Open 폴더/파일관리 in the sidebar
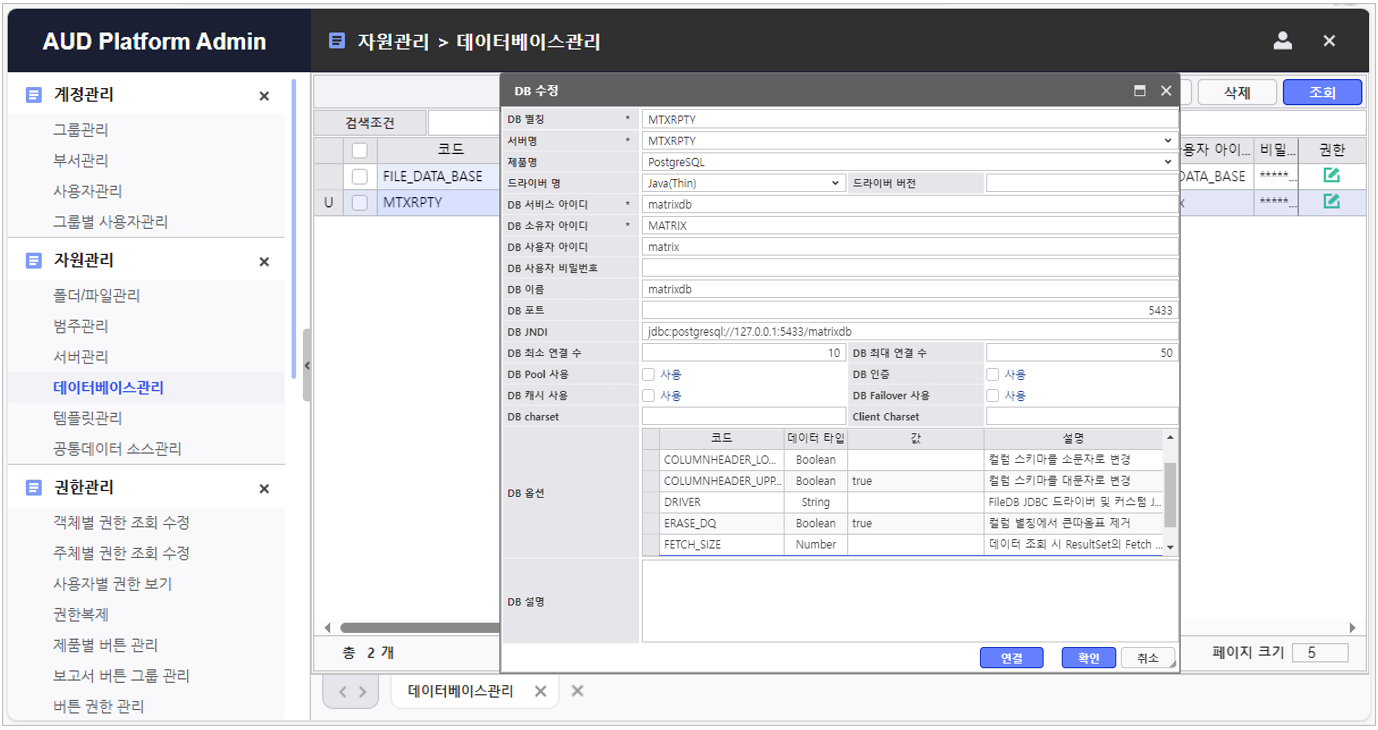 [x=96, y=296]
